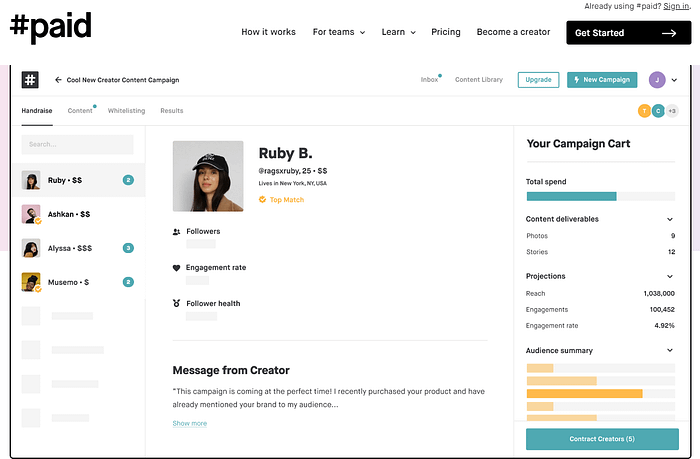
Task: Click the Followers people icon
Action: click(176, 231)
